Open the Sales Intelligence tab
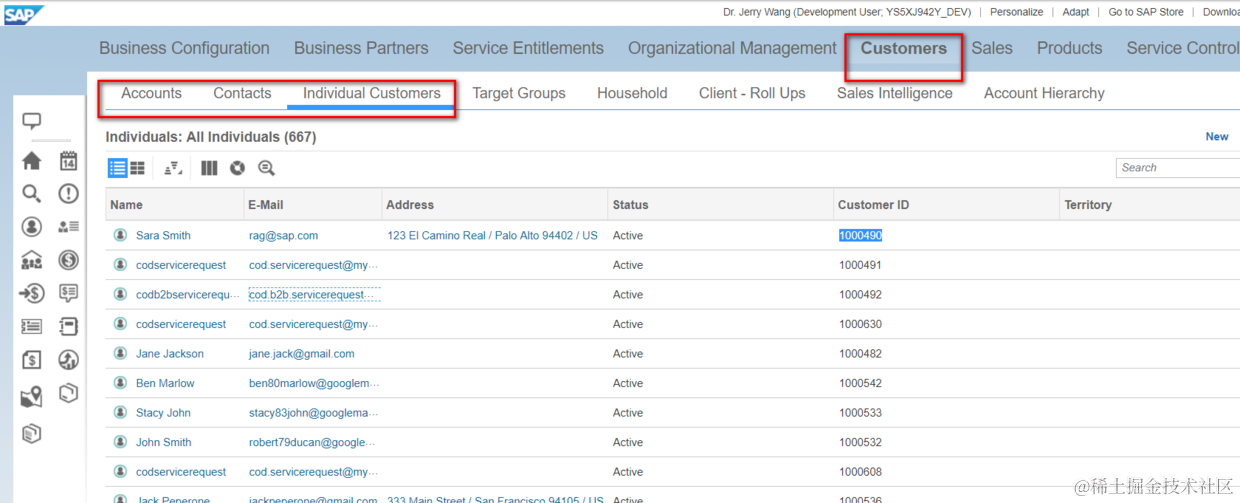This screenshot has height=503, width=1240. 895,93
